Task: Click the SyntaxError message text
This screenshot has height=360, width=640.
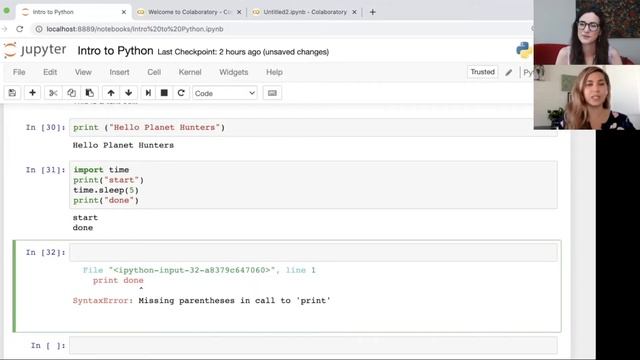Action: pyautogui.click(x=202, y=301)
